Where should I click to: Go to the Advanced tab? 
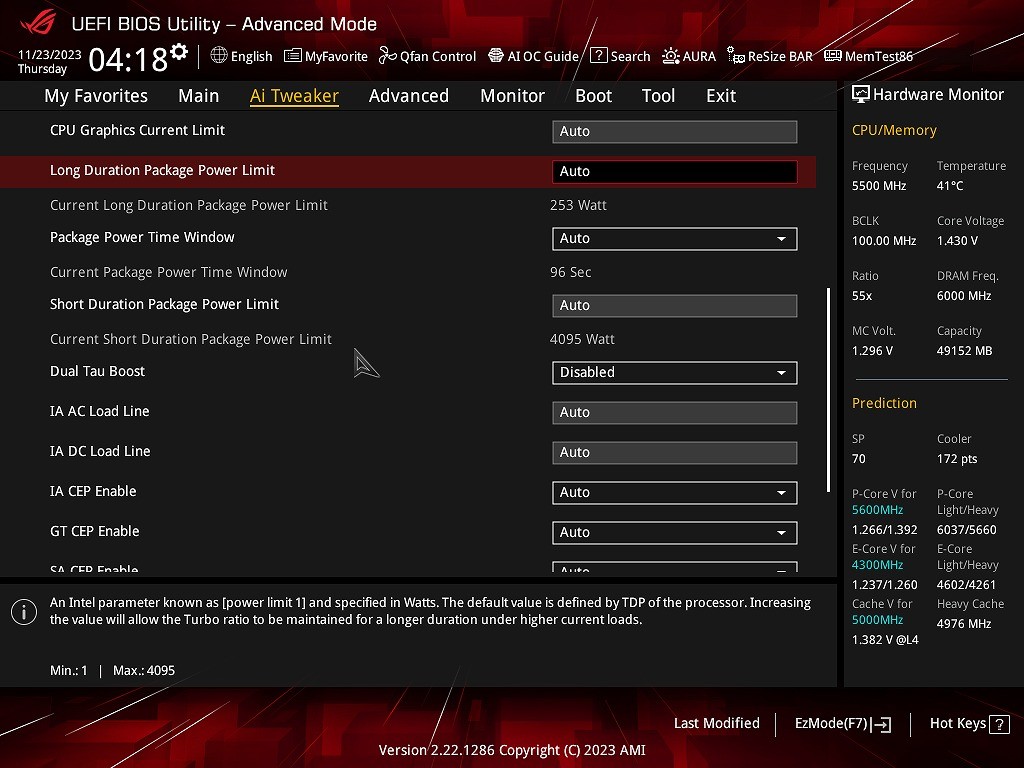pyautogui.click(x=409, y=96)
